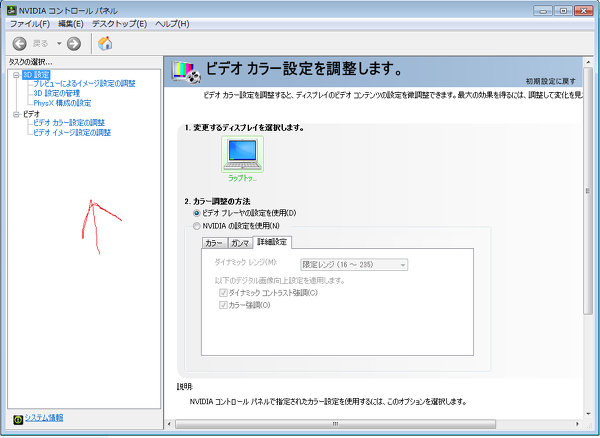Screen dimensions: 600x438
Task: Open the システム情報 link
Action: [x=44, y=417]
